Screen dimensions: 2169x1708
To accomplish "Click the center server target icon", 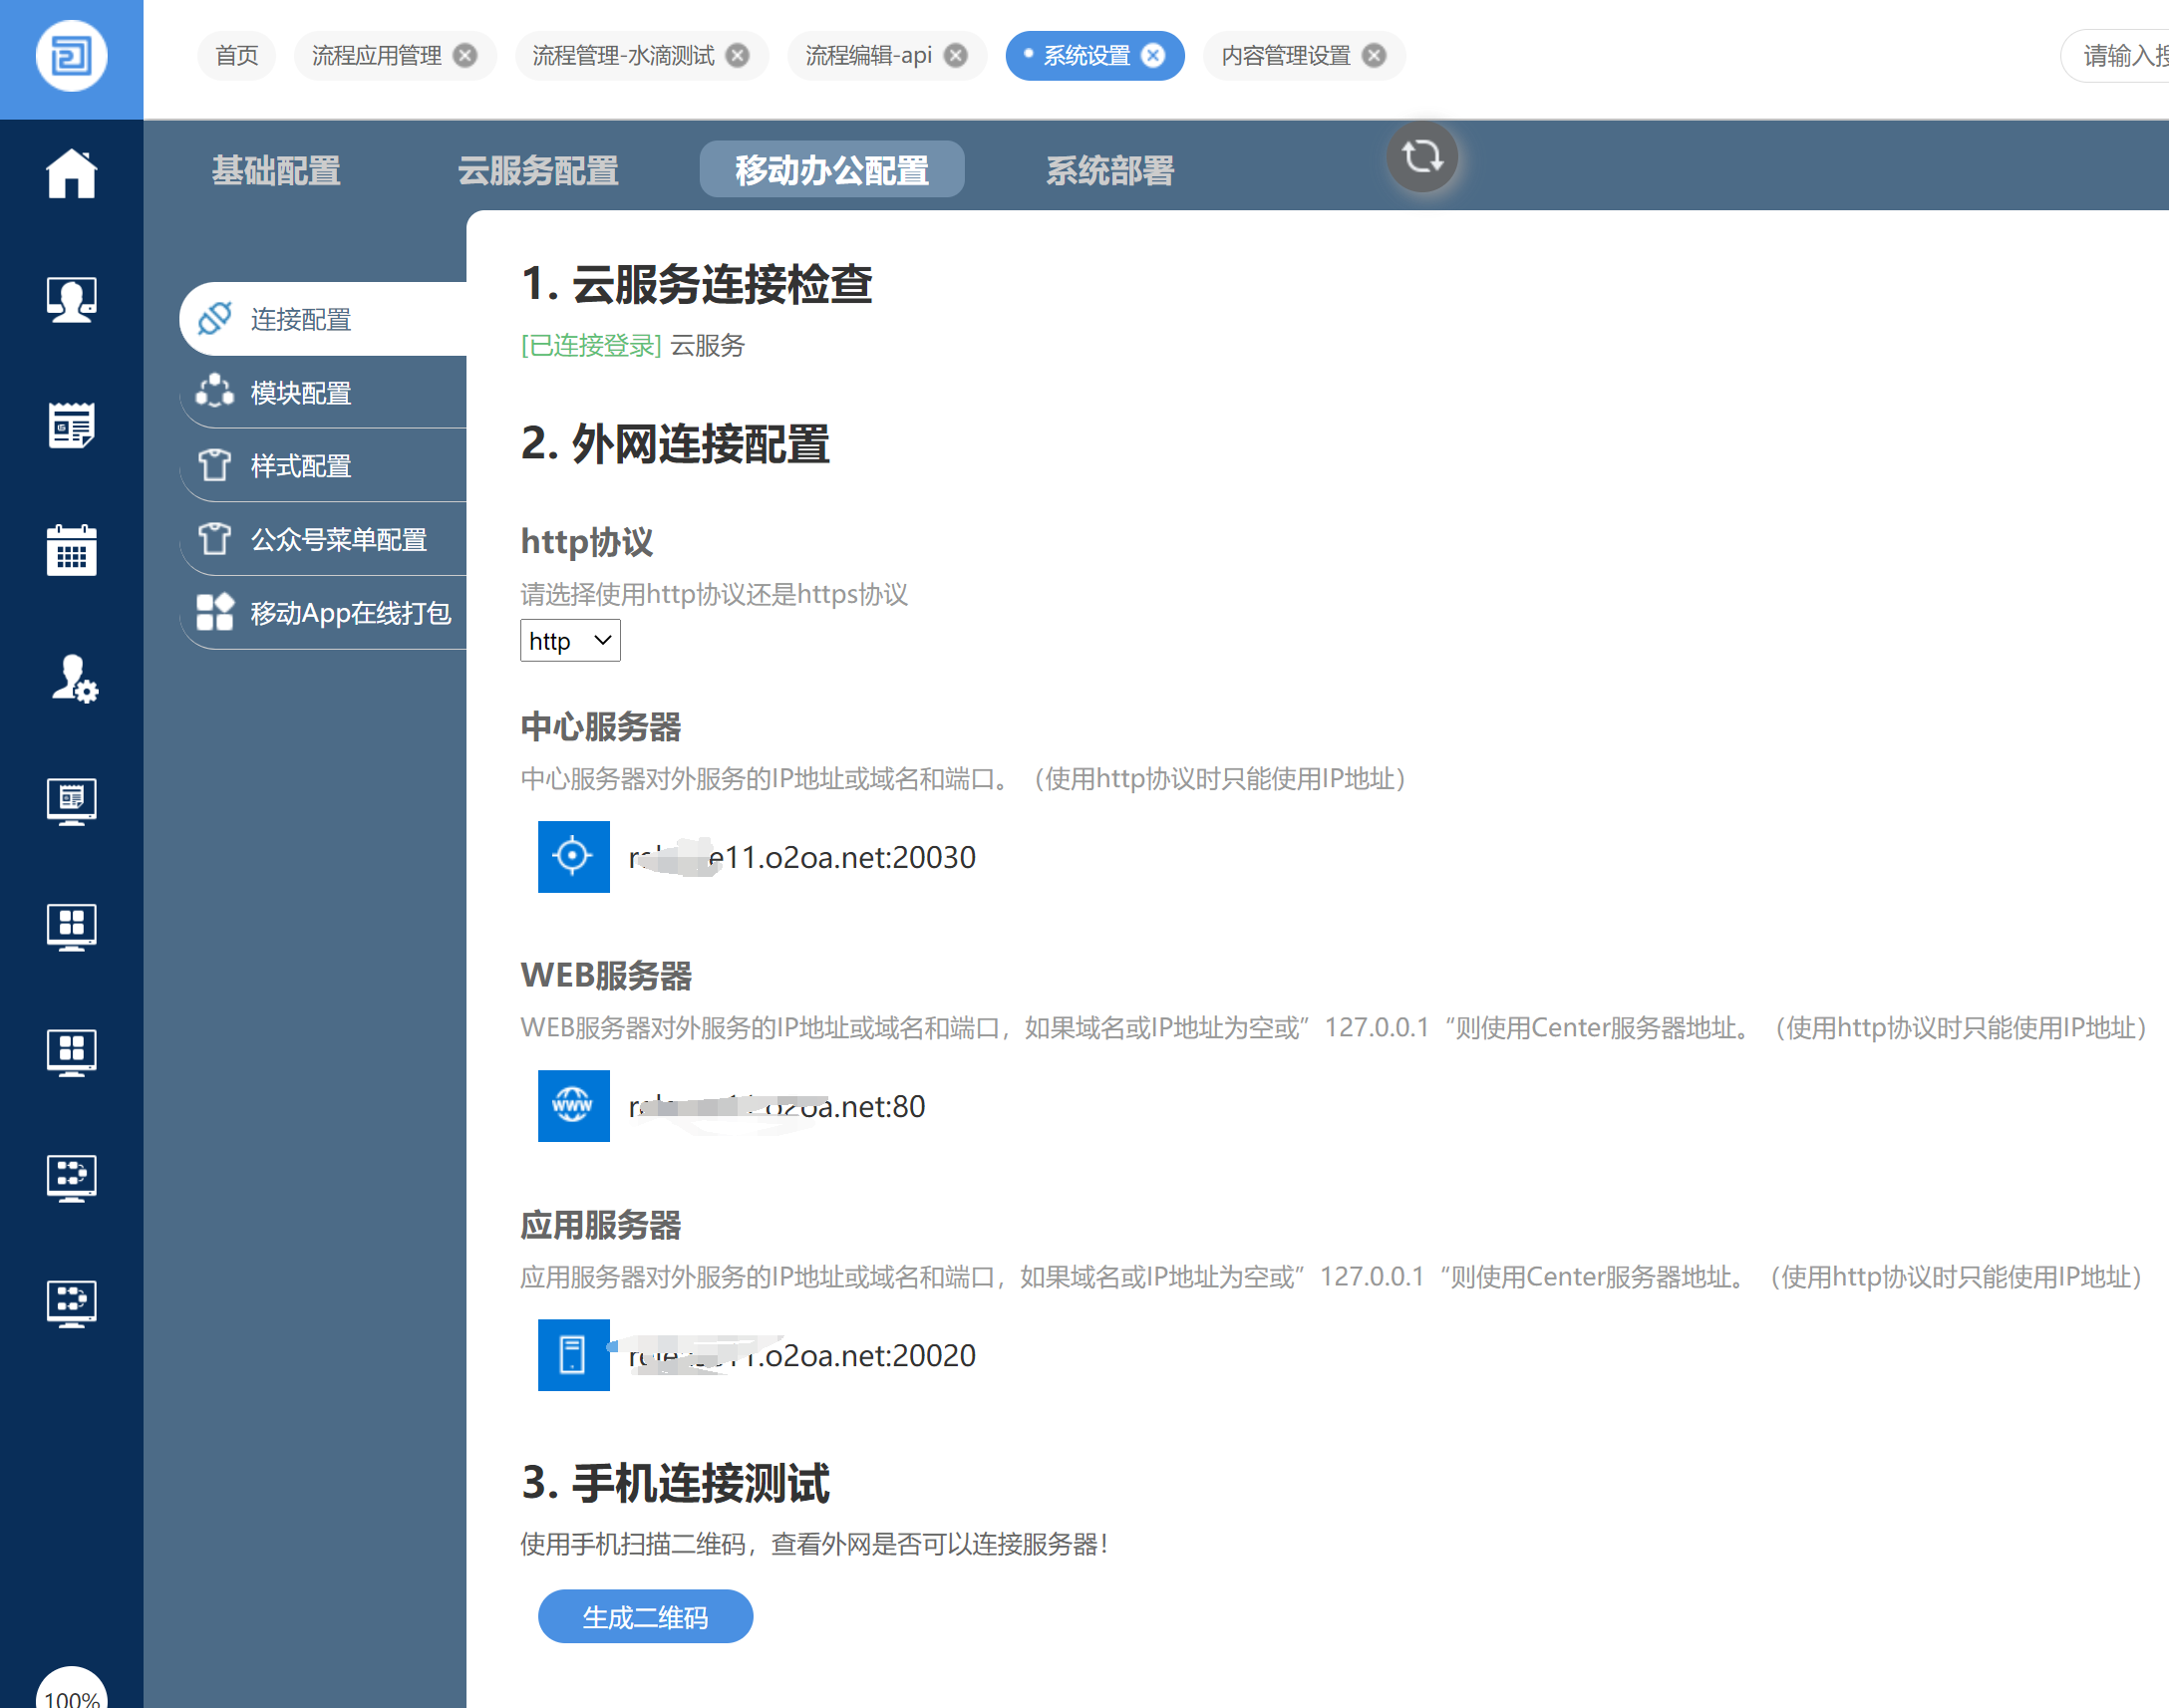I will point(573,856).
